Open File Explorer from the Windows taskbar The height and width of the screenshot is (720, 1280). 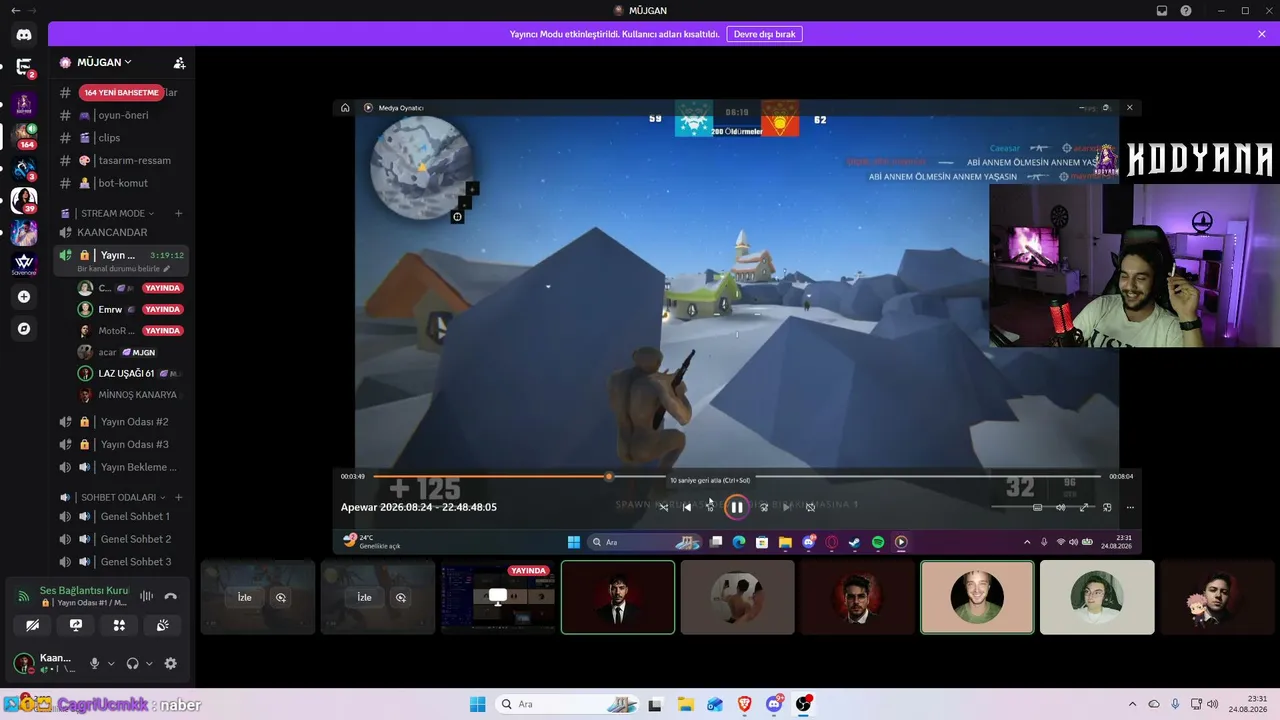[685, 704]
